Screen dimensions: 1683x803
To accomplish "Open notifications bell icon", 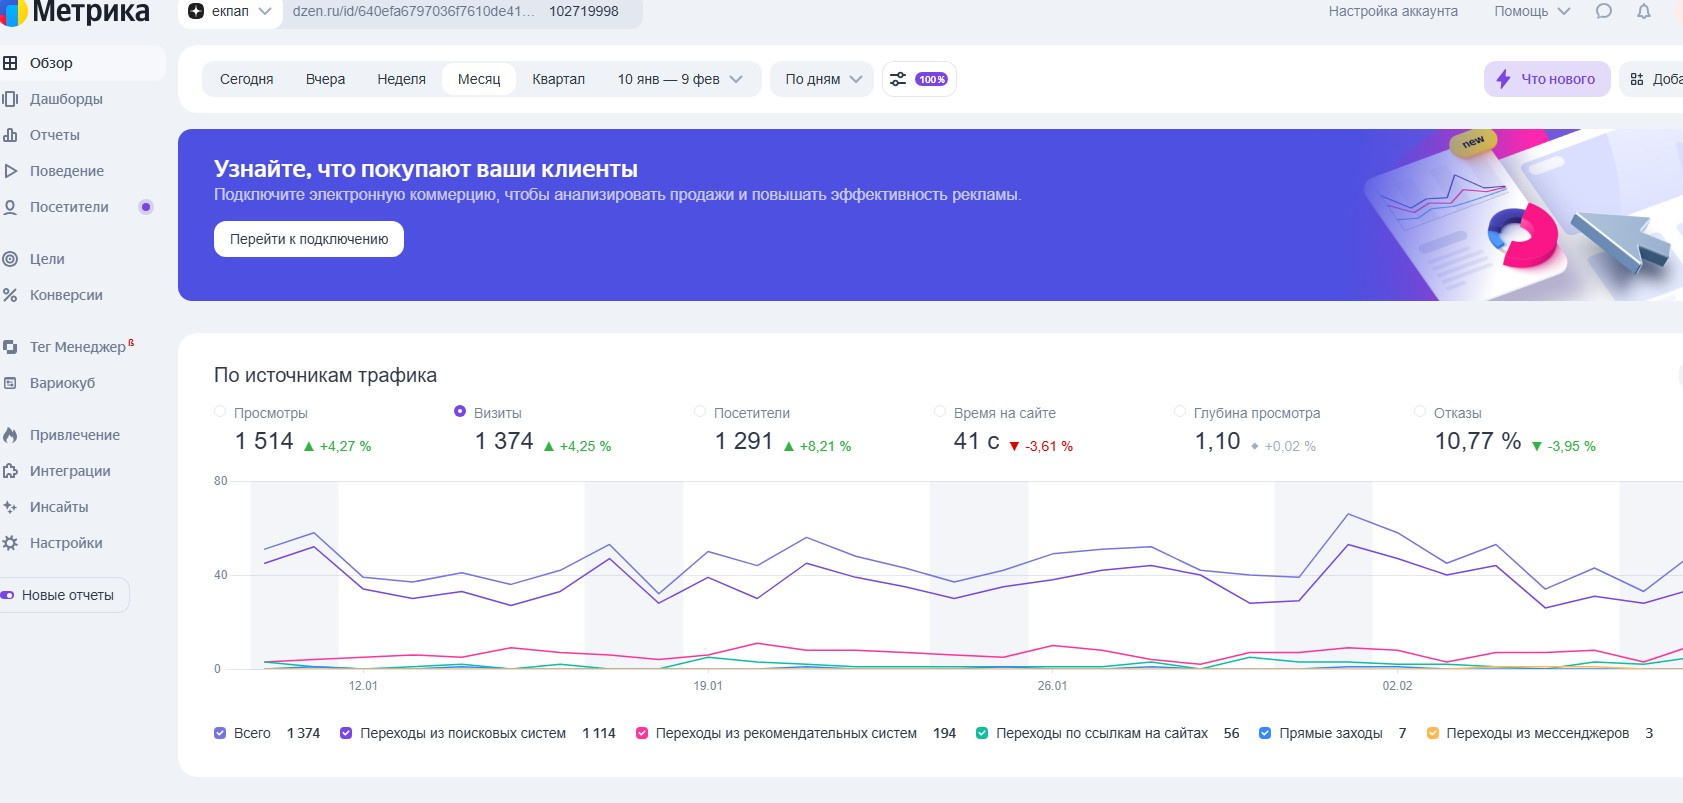I will tap(1643, 12).
